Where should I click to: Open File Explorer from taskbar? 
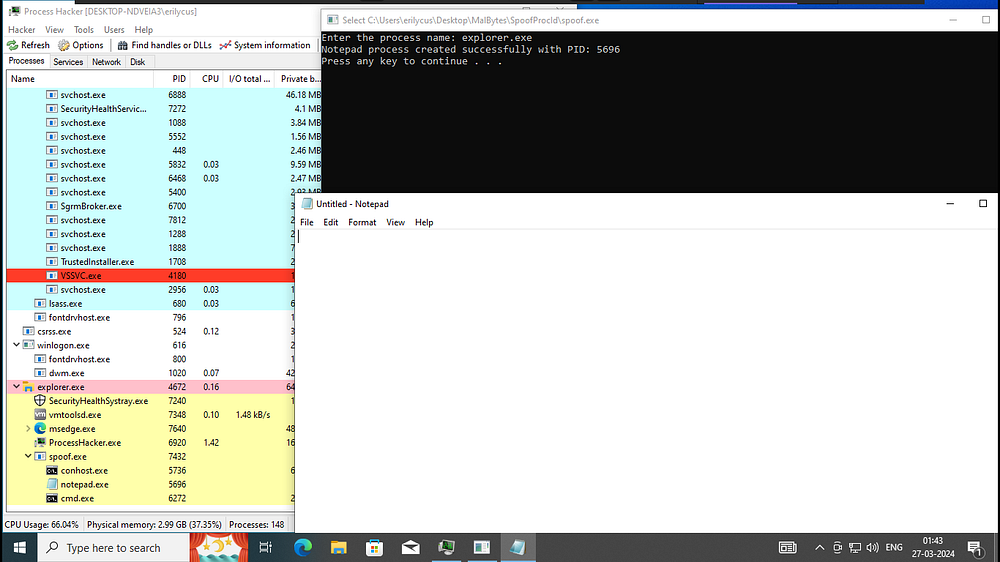pyautogui.click(x=339, y=547)
